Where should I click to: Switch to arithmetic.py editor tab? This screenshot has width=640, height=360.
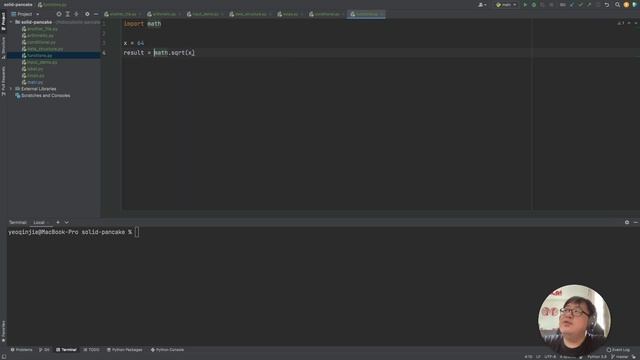coord(164,14)
